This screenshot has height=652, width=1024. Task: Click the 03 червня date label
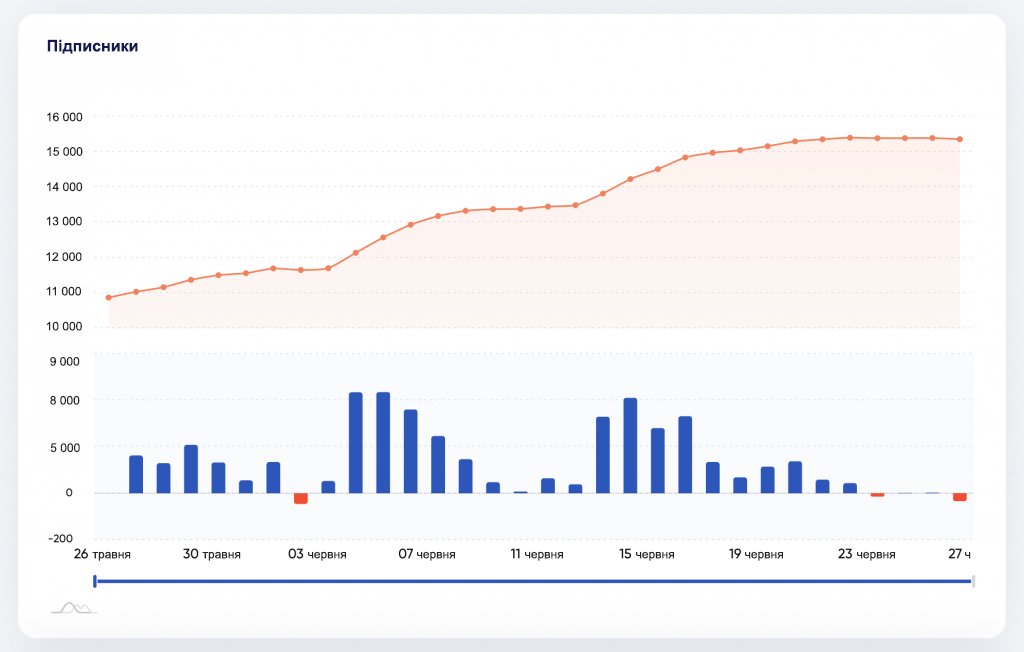pyautogui.click(x=317, y=554)
